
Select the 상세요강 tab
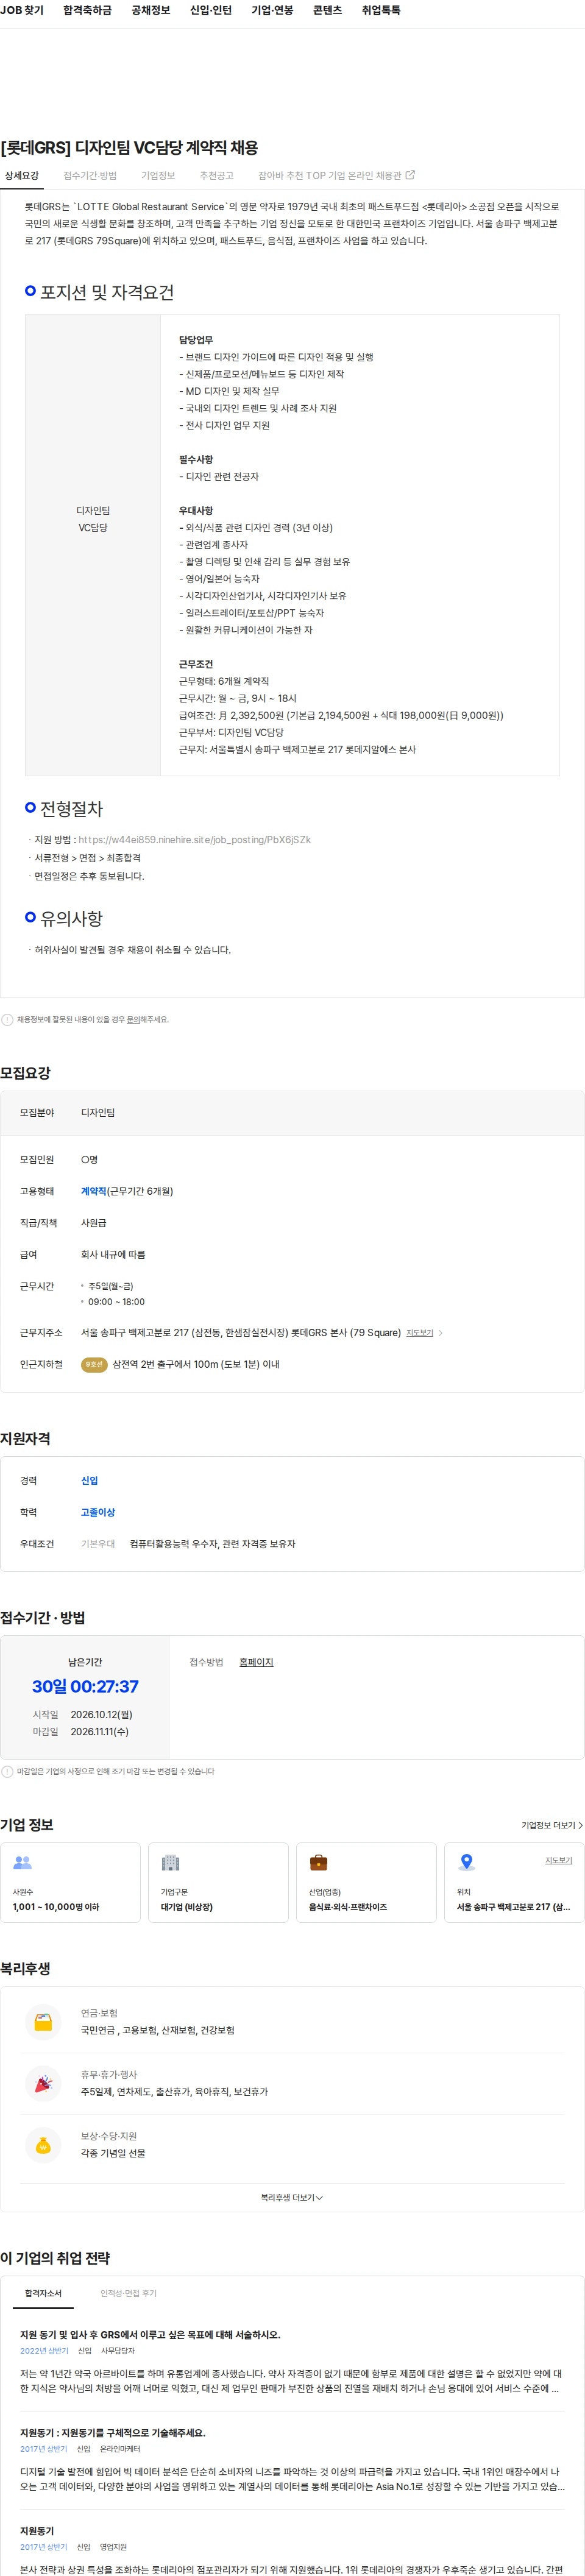21,175
